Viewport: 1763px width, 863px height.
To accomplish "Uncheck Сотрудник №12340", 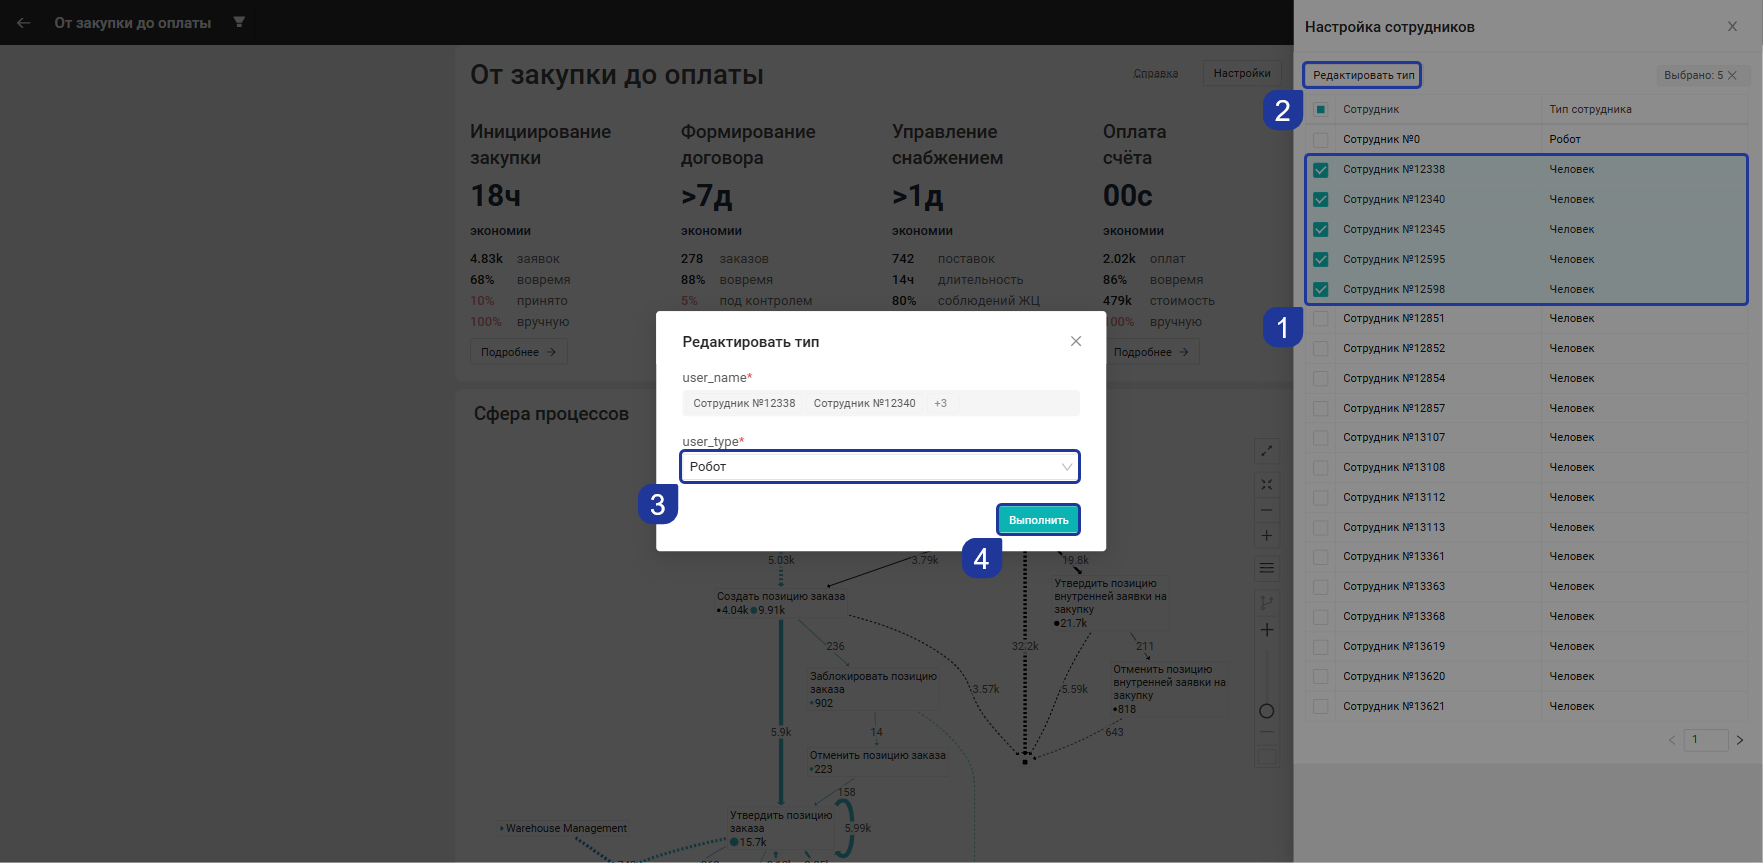I will (1321, 200).
